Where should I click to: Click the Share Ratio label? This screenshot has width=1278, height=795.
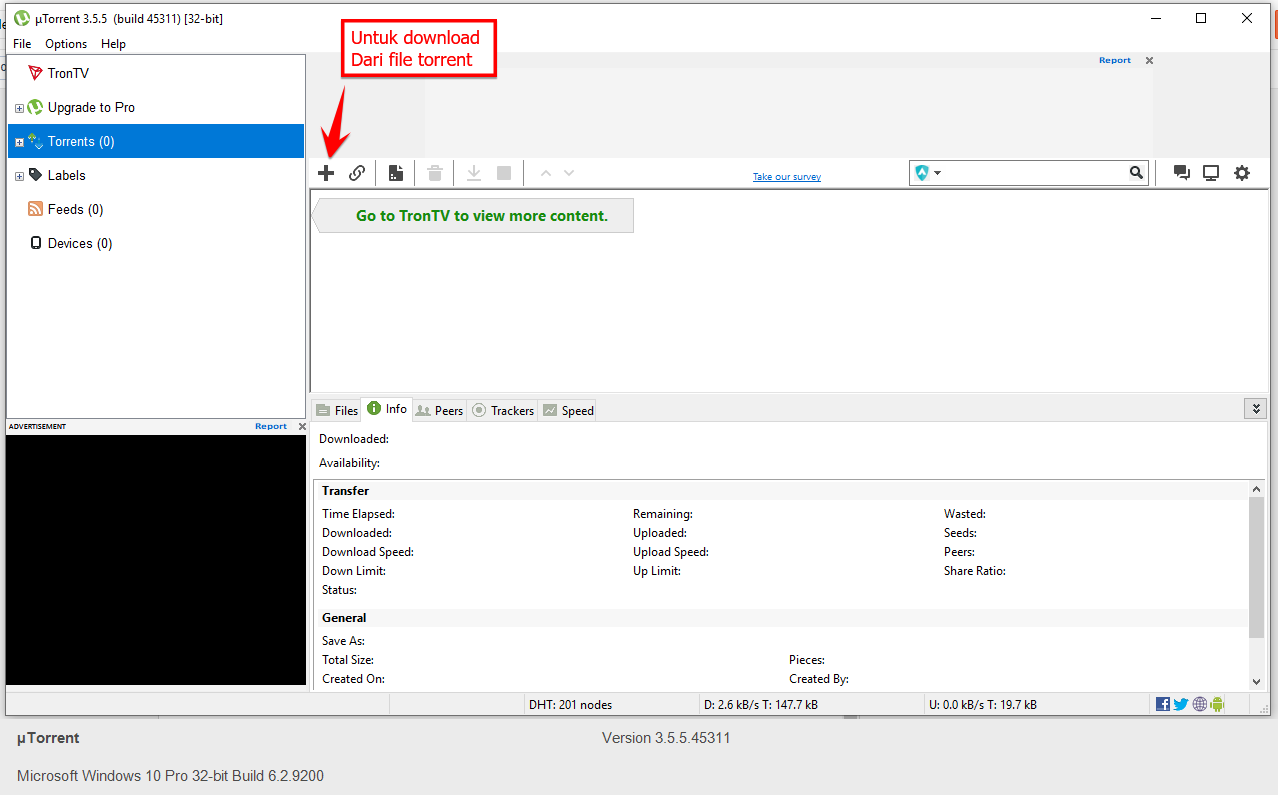pyautogui.click(x=975, y=571)
